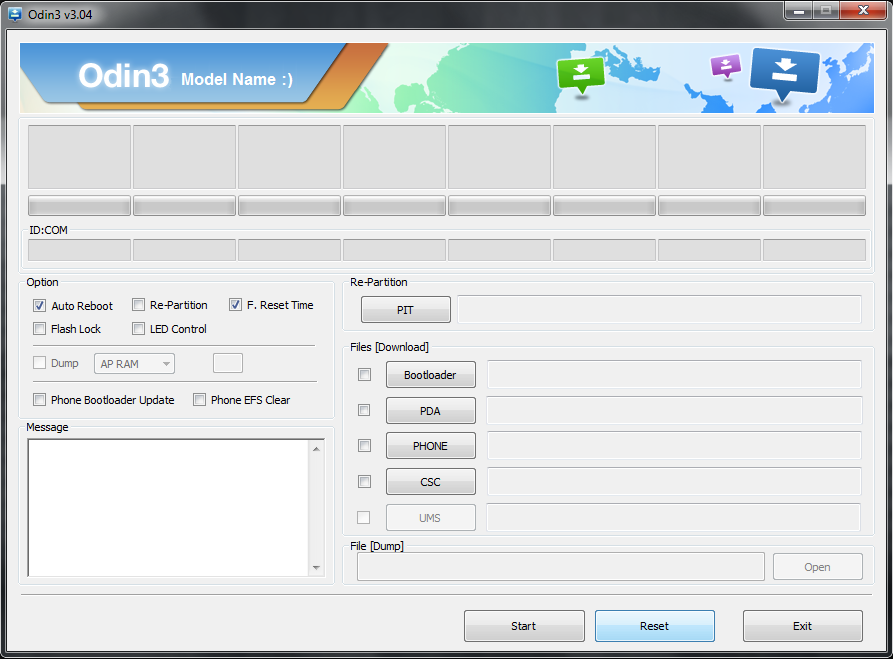Click Message scrollbar down arrow

point(316,567)
